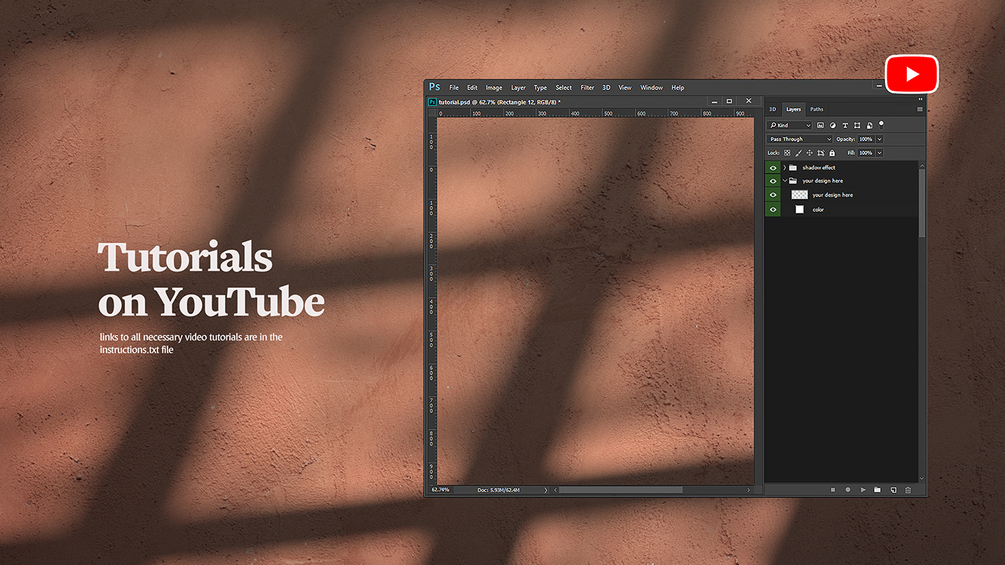Hide the shadow effect group
Viewport: 1005px width, 565px height.
(x=773, y=168)
